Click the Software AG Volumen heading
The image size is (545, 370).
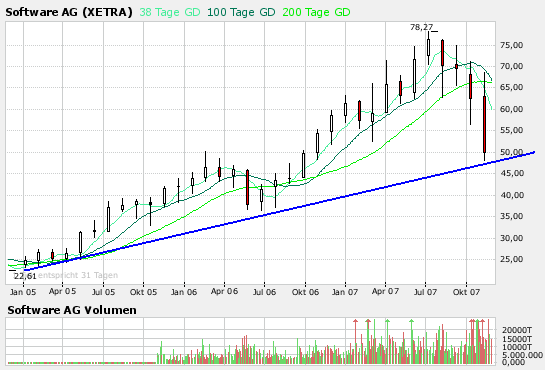click(72, 310)
